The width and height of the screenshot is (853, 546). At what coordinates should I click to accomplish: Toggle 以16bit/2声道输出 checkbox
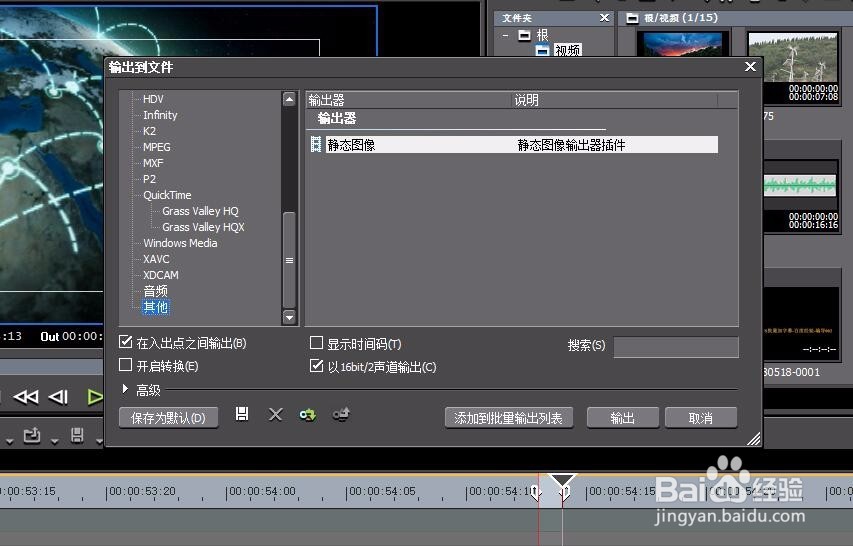coord(316,365)
